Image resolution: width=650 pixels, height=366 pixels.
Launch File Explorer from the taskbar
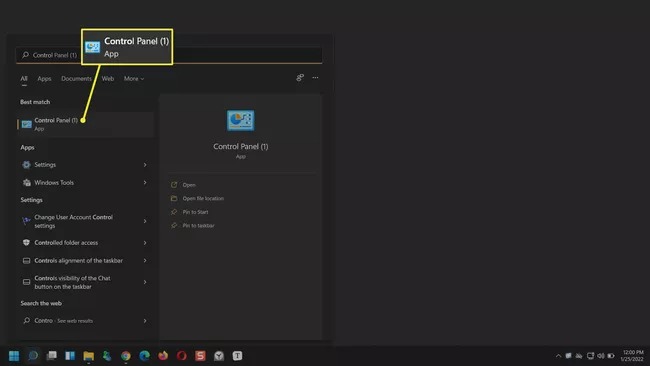(x=88, y=356)
